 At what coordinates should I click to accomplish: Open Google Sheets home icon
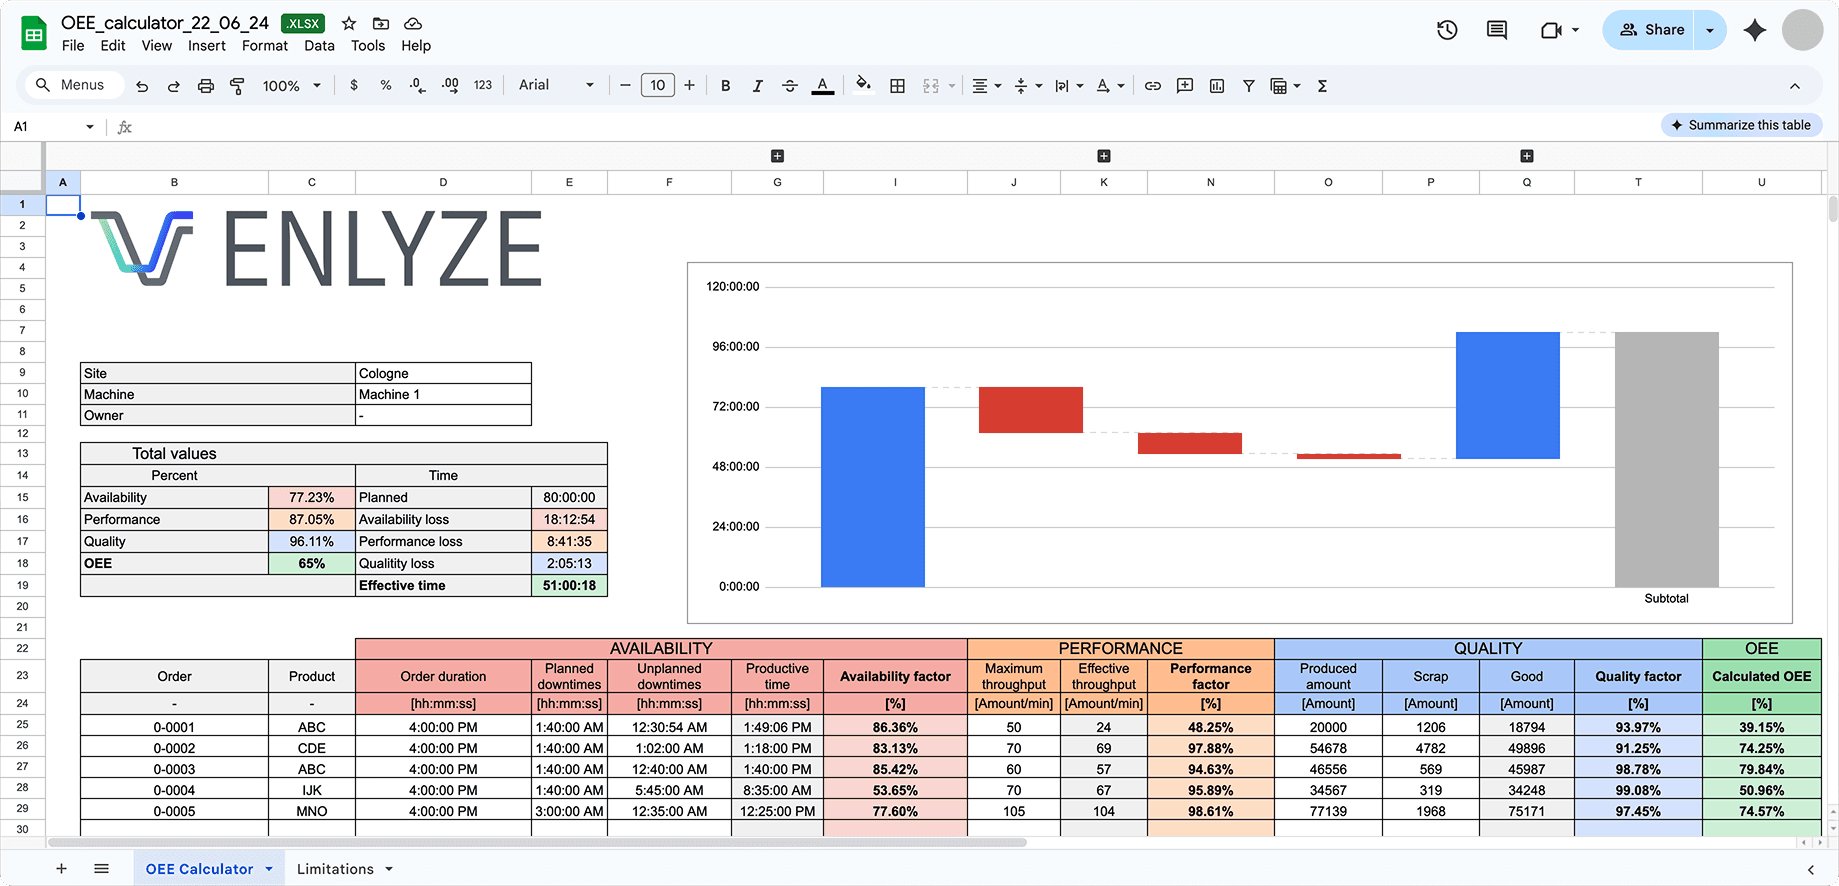pyautogui.click(x=34, y=34)
